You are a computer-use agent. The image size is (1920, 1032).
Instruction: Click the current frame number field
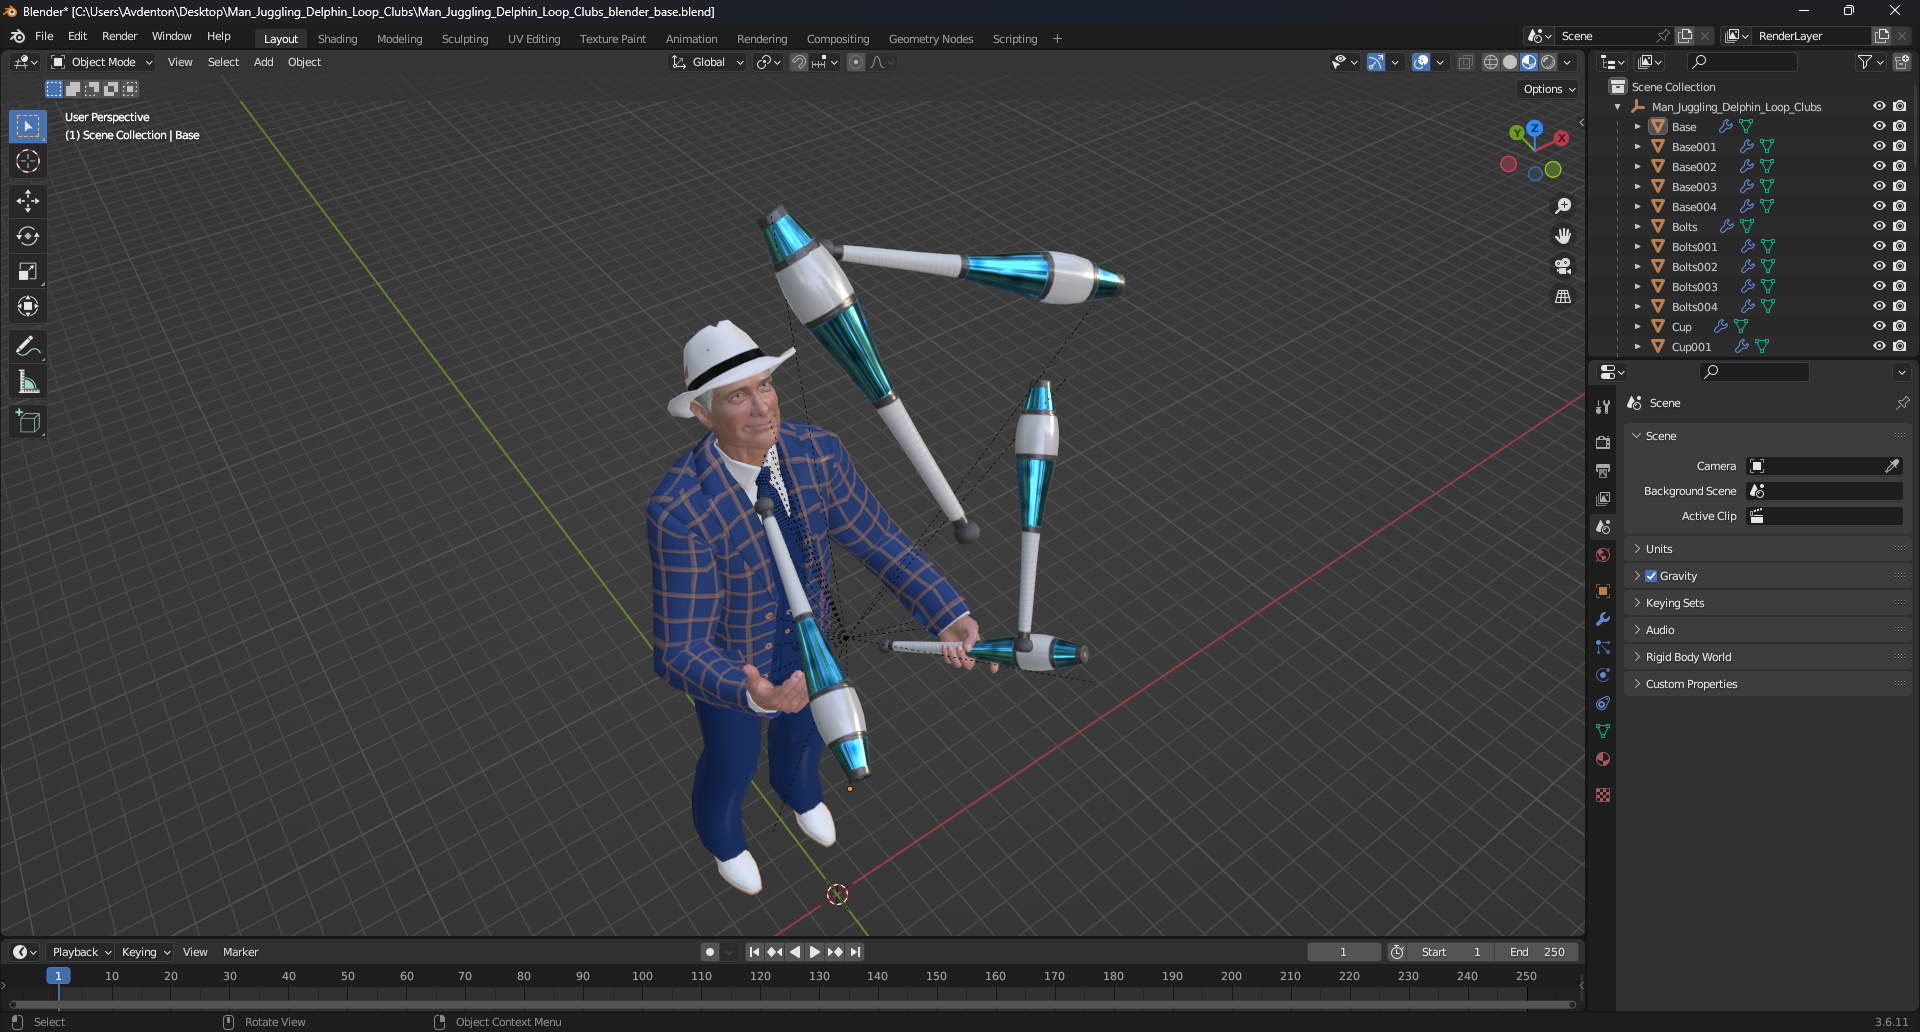coord(1343,952)
